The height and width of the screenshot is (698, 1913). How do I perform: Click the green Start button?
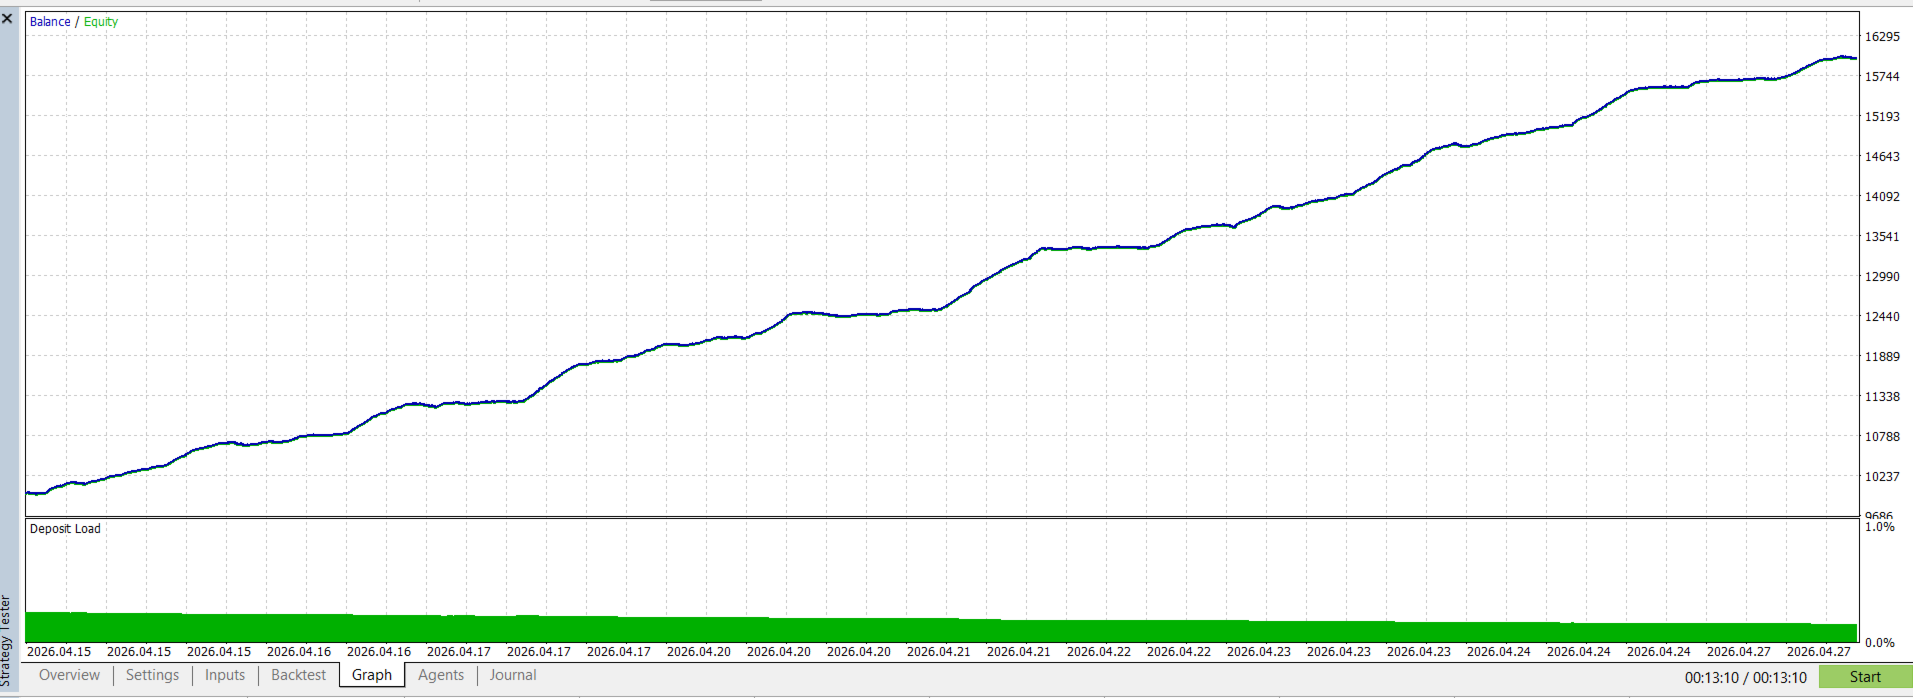point(1865,677)
